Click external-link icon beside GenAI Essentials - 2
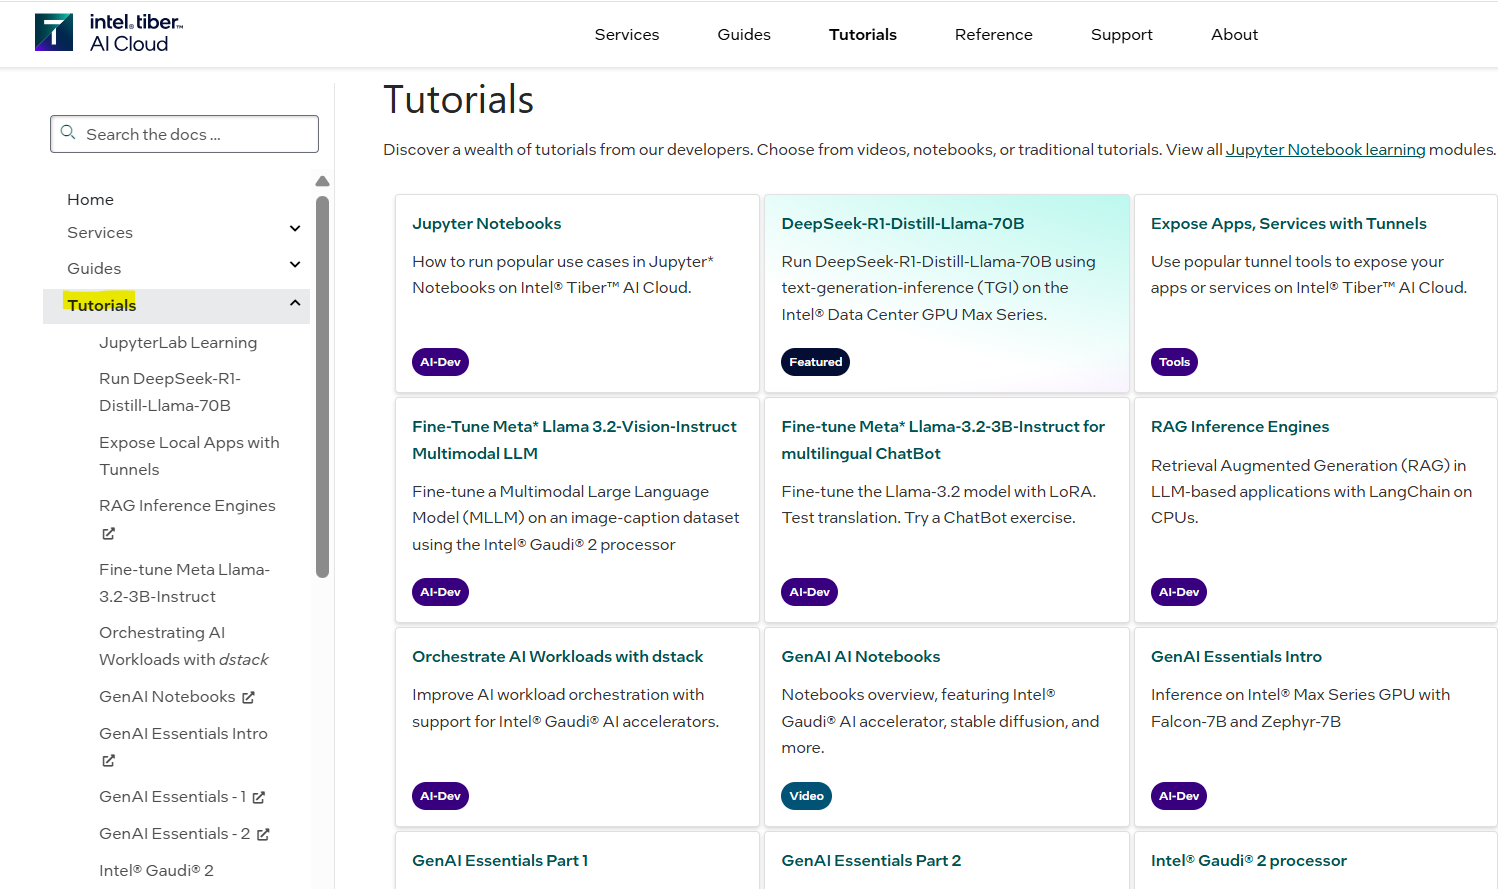 263,834
